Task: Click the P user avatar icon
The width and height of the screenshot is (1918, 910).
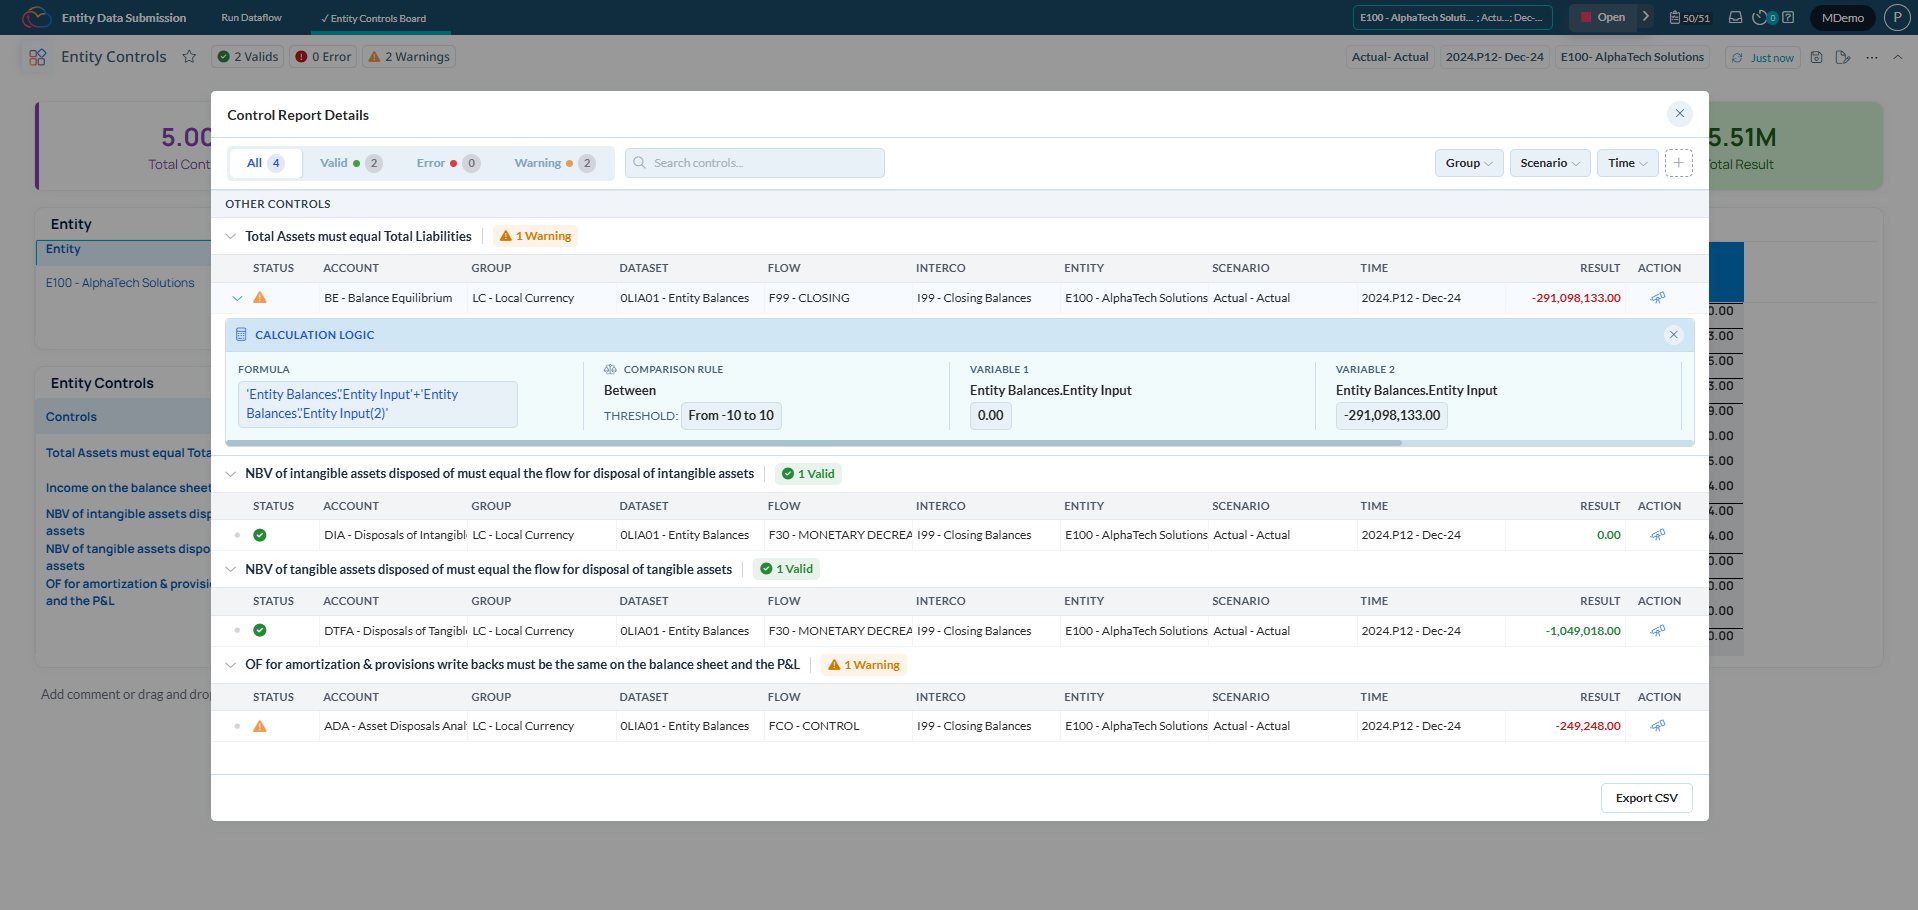Action: click(1896, 17)
